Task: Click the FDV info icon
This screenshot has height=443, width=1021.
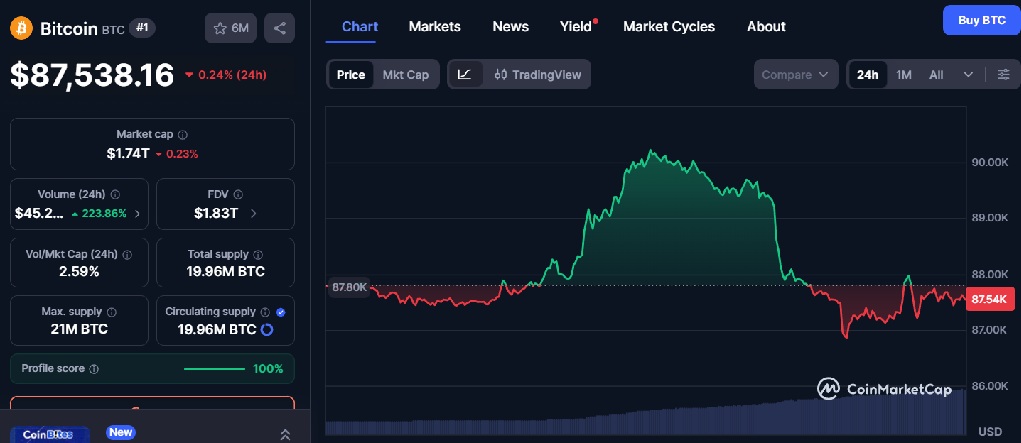Action: click(x=238, y=194)
